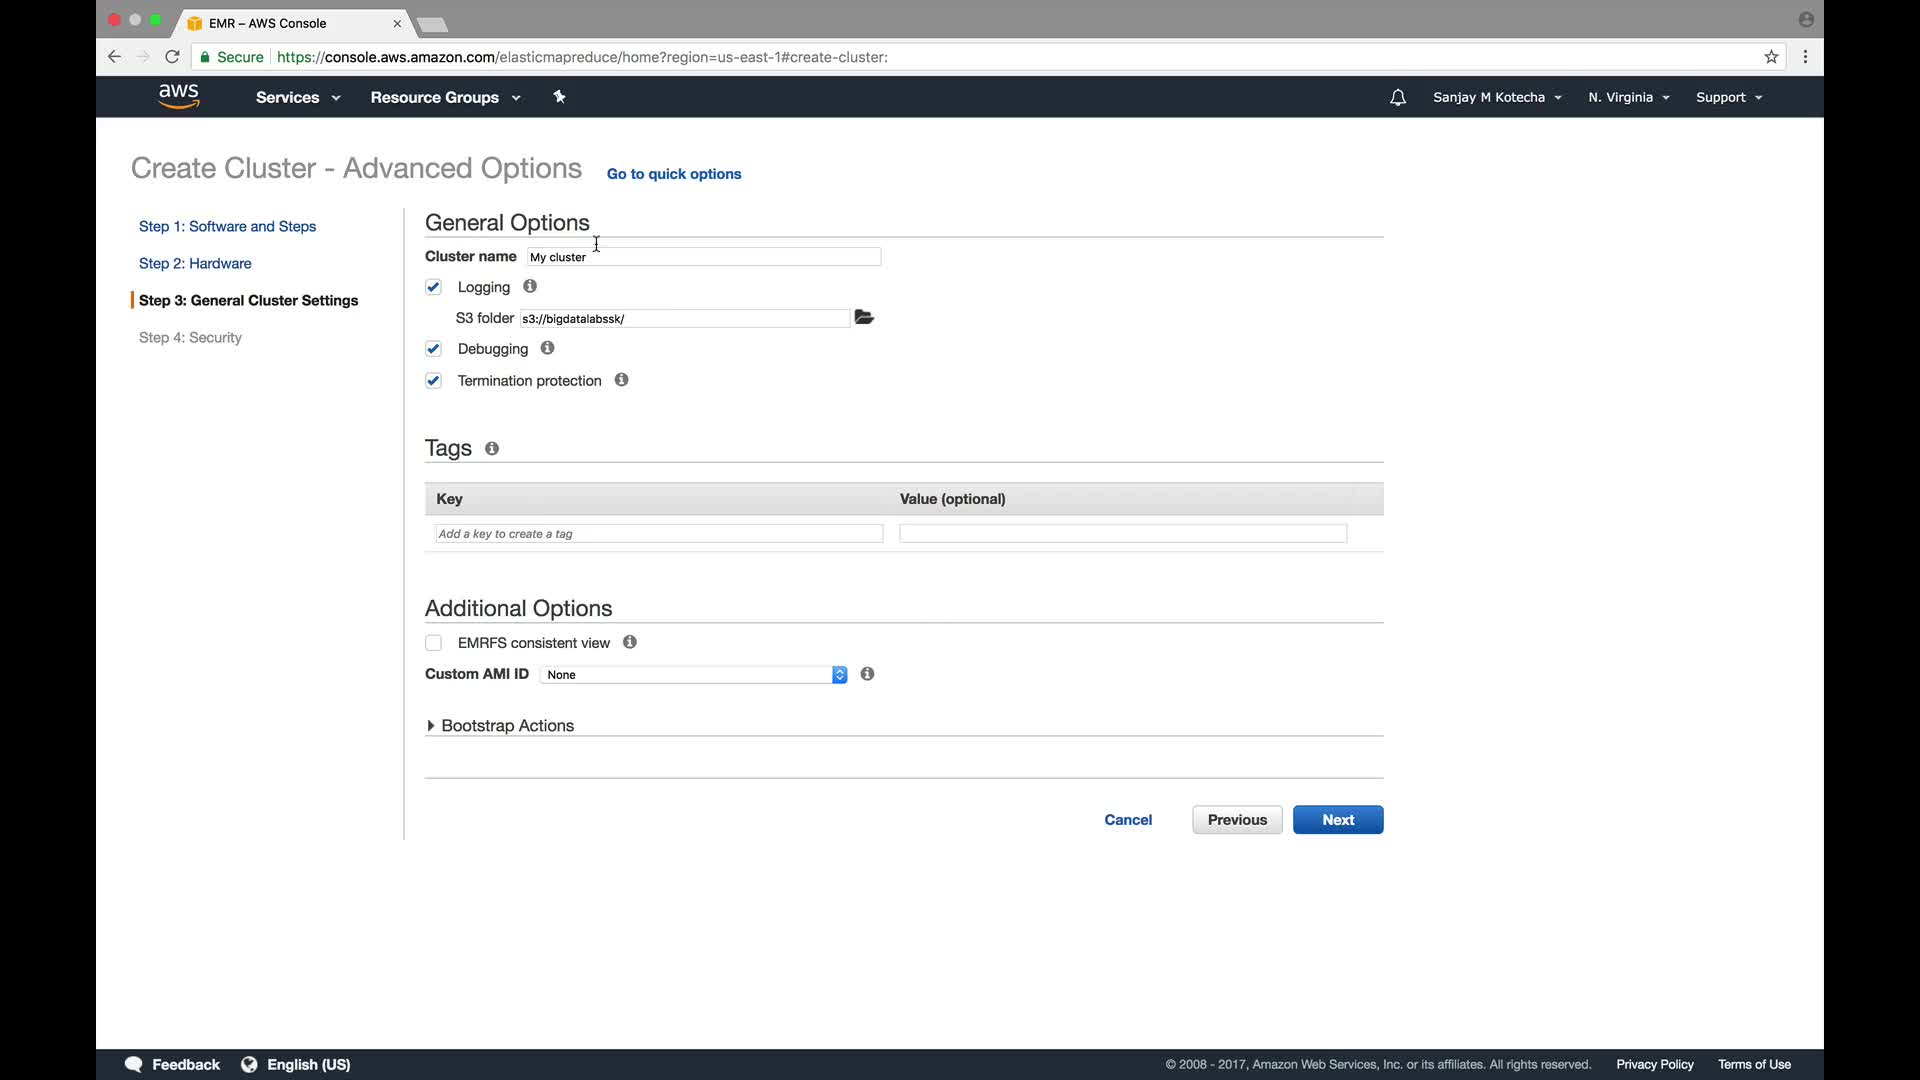Image resolution: width=1920 pixels, height=1080 pixels.
Task: Click the S3 folder browse icon
Action: tap(864, 318)
